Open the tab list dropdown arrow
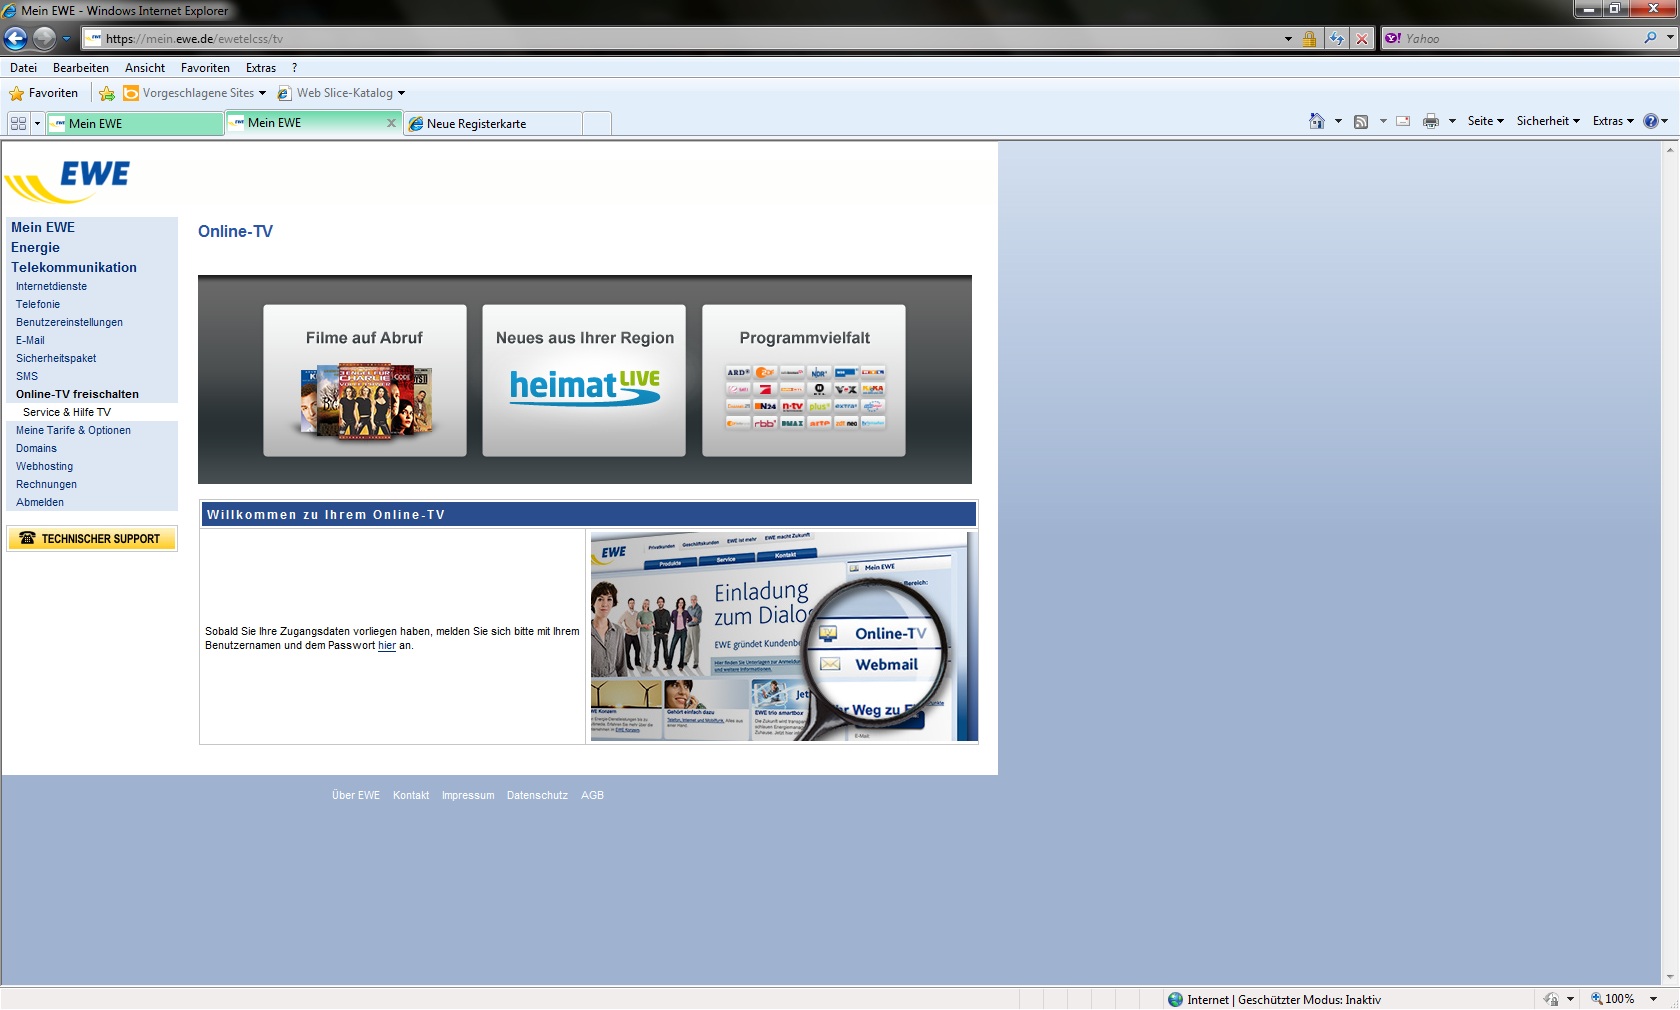1680x1010 pixels. click(38, 123)
